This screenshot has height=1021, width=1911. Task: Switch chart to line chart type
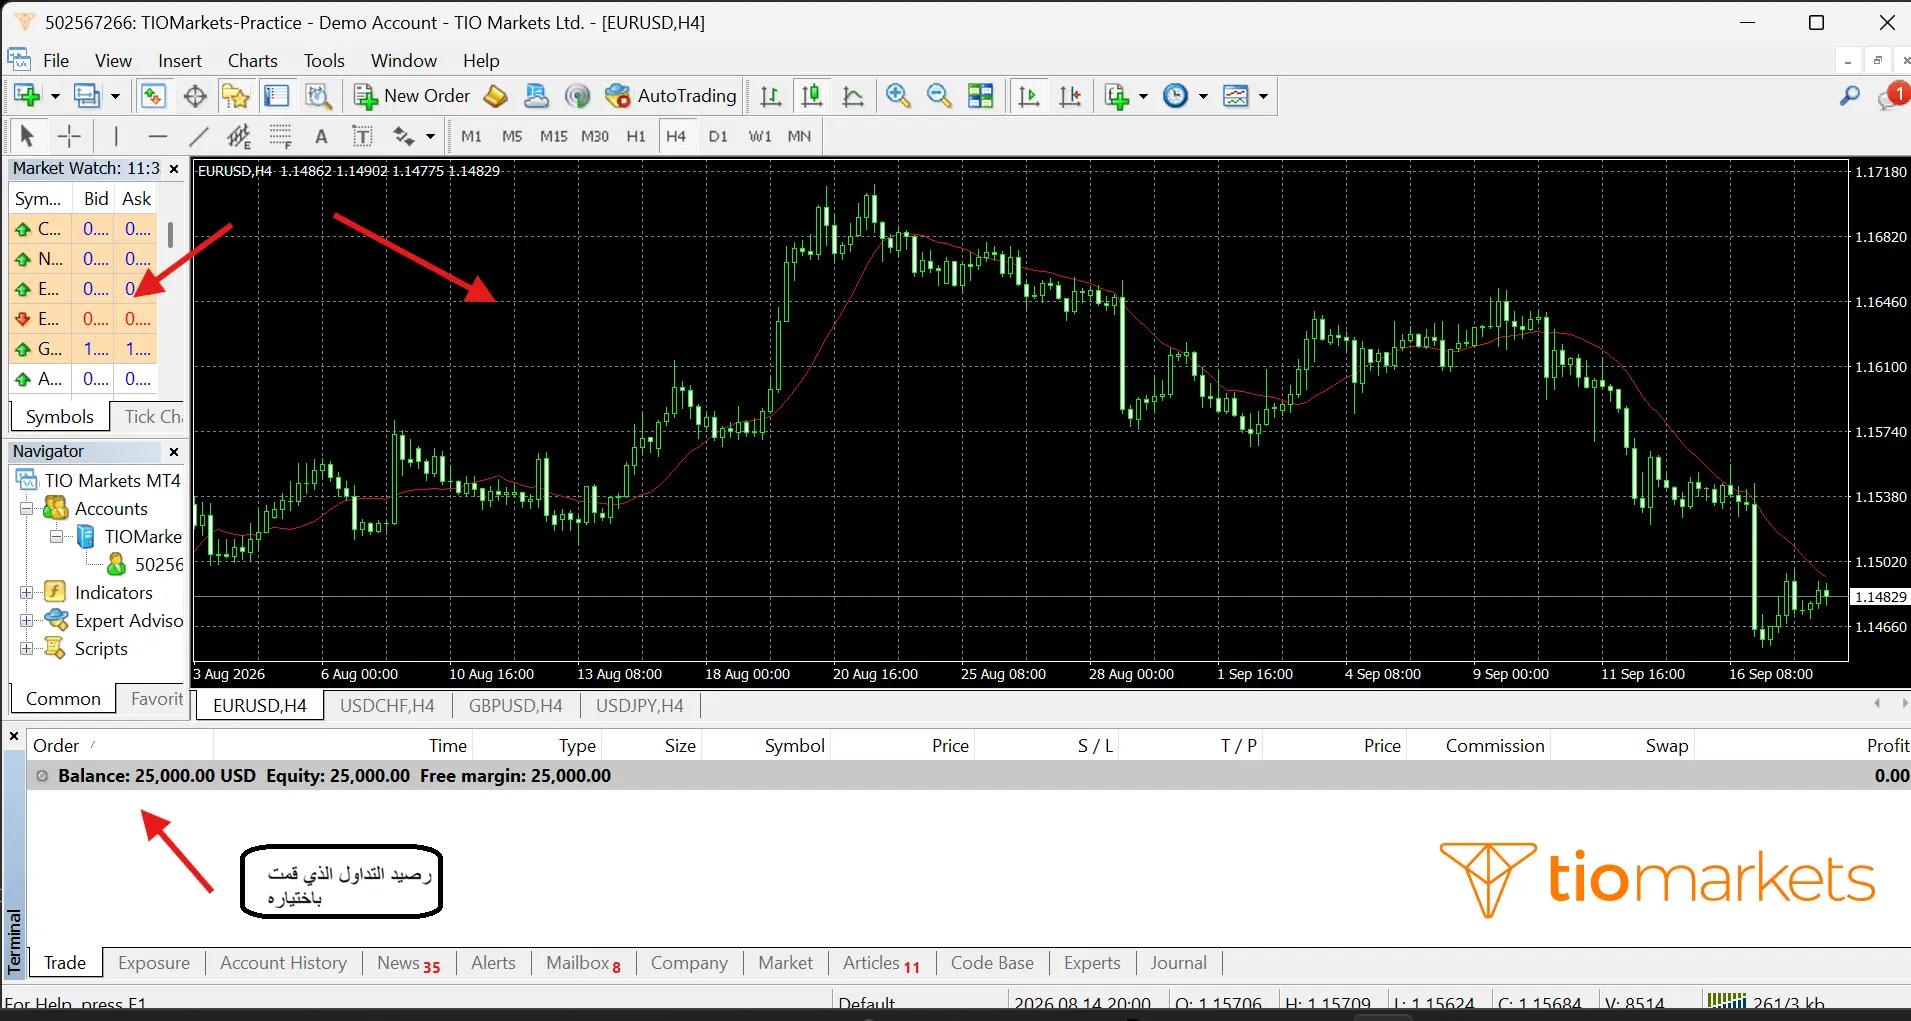click(x=853, y=96)
